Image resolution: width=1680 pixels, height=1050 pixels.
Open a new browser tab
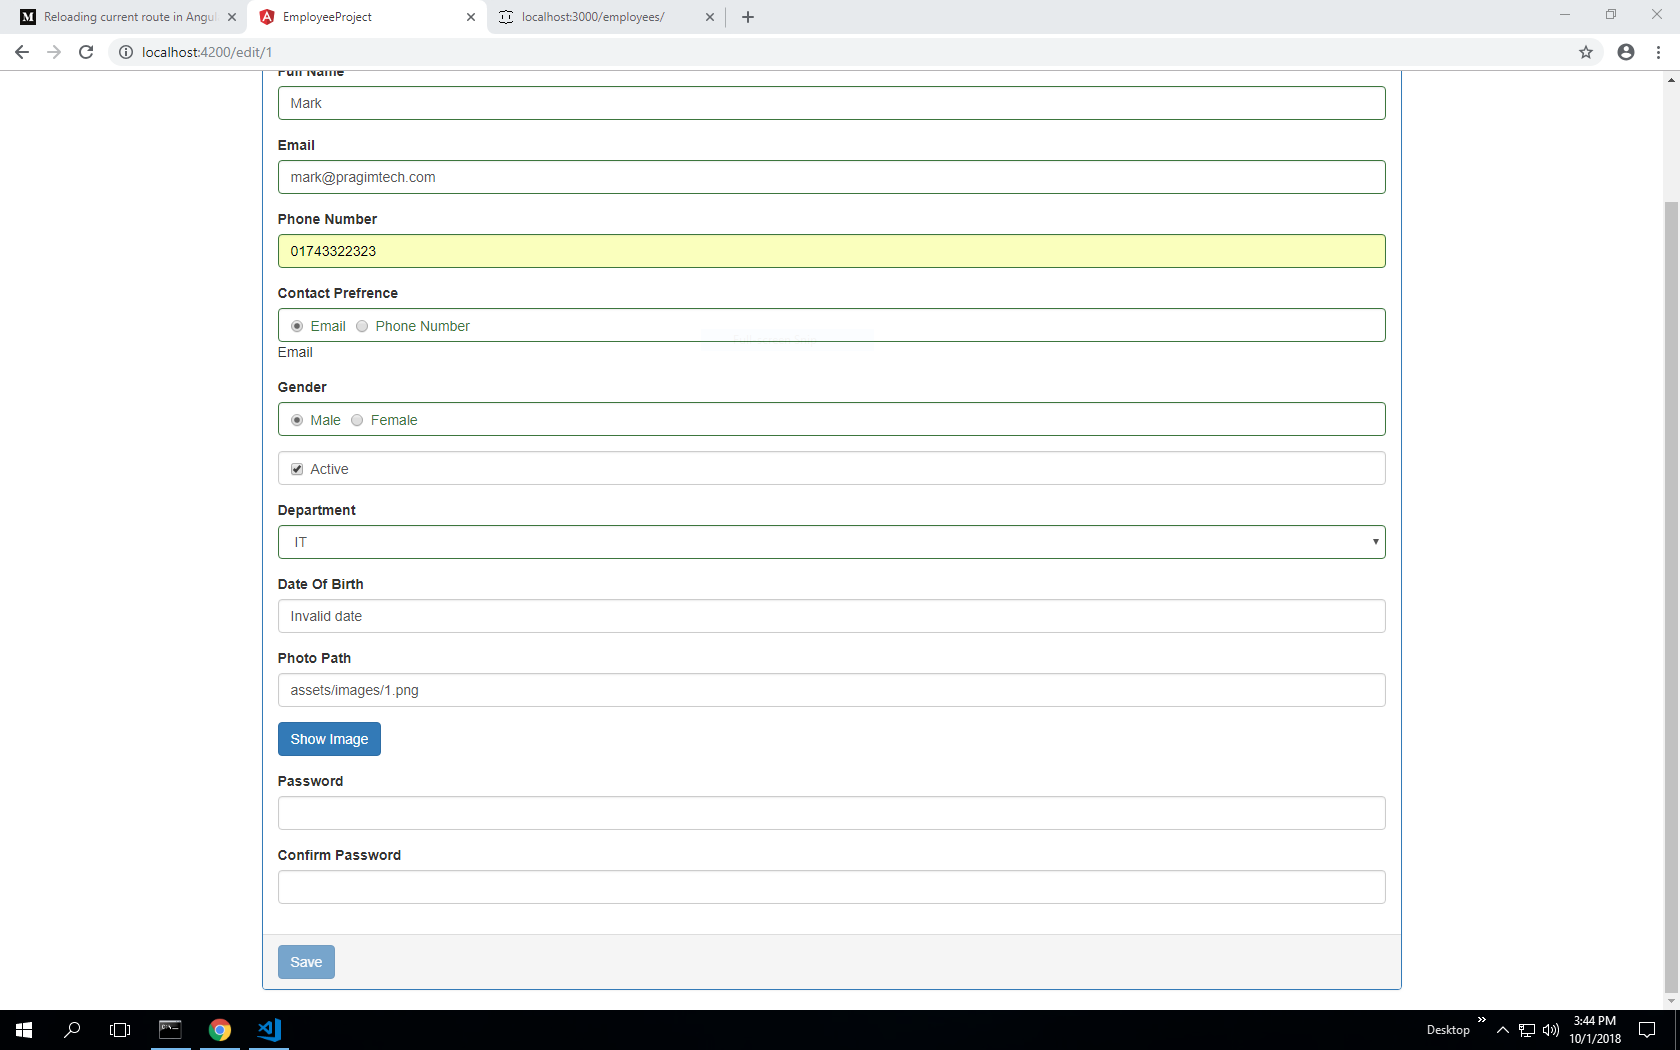point(748,17)
